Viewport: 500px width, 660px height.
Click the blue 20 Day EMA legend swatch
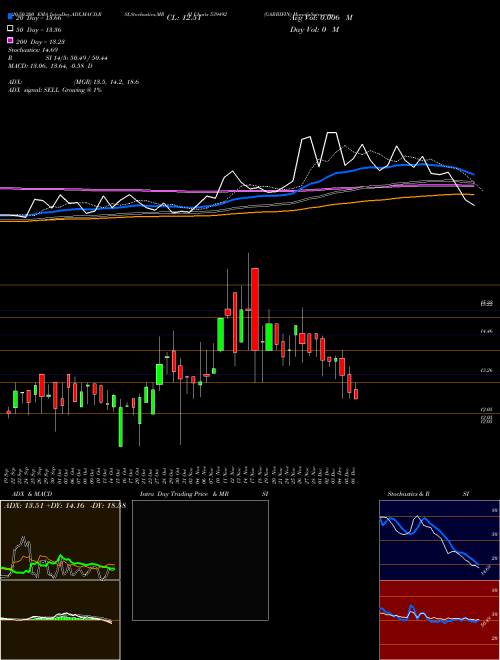tap(10, 16)
